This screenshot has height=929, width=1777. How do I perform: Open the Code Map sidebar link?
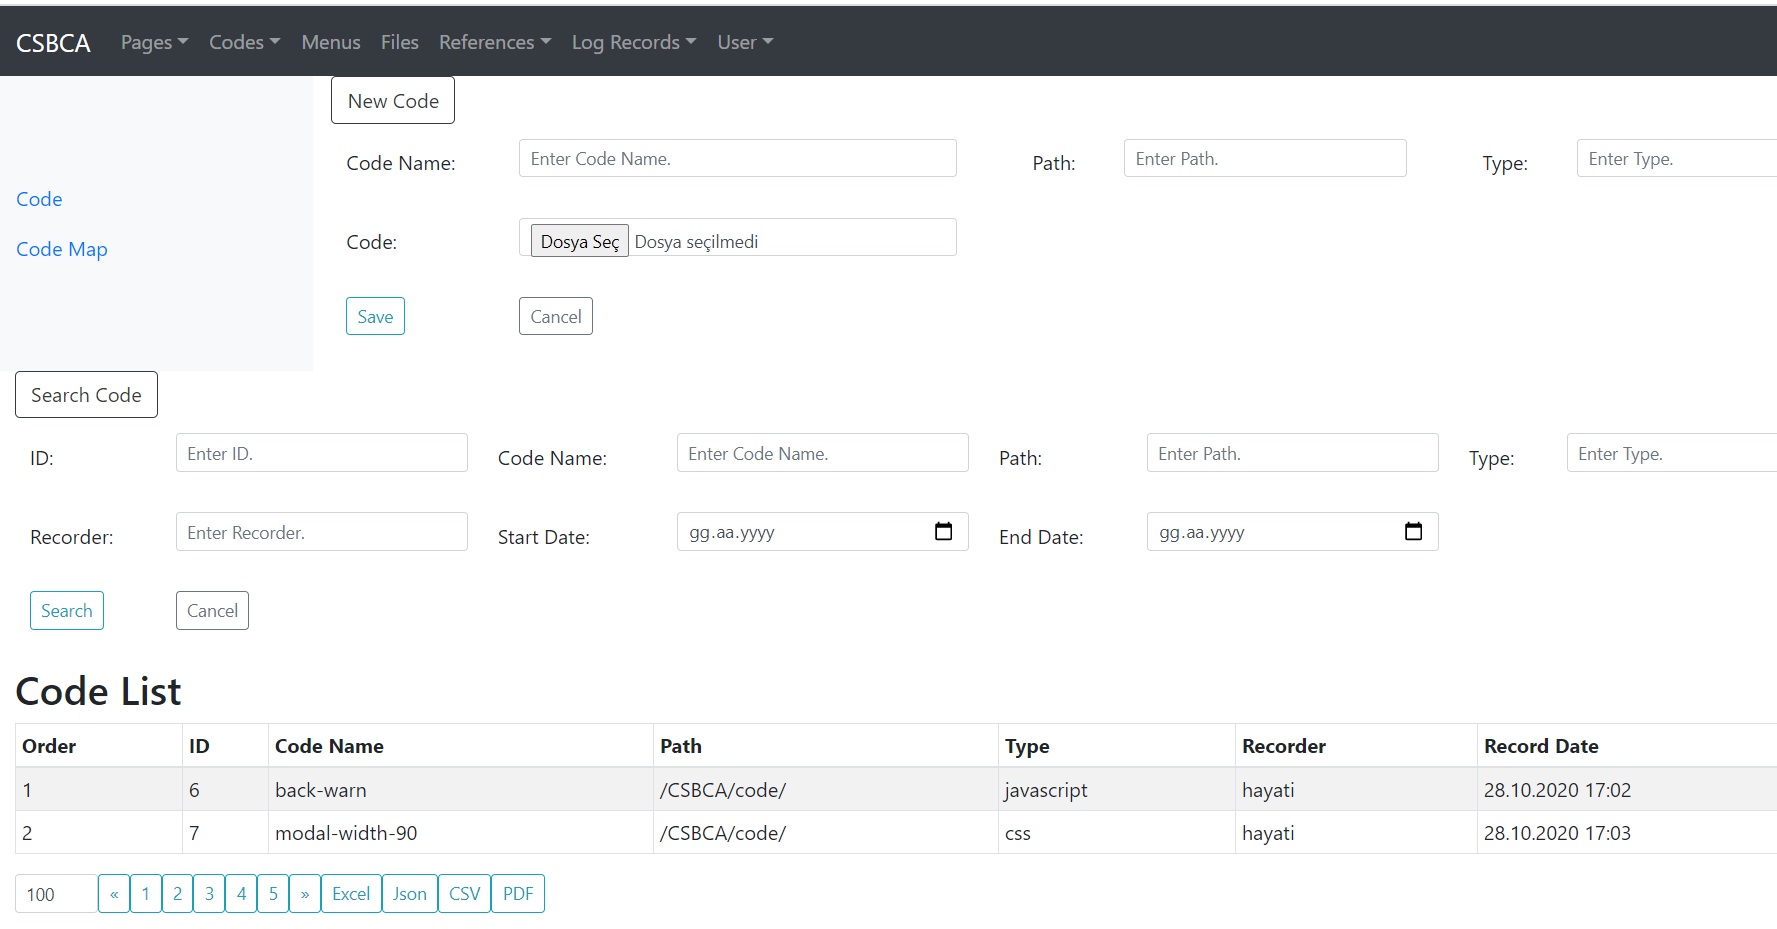click(62, 249)
